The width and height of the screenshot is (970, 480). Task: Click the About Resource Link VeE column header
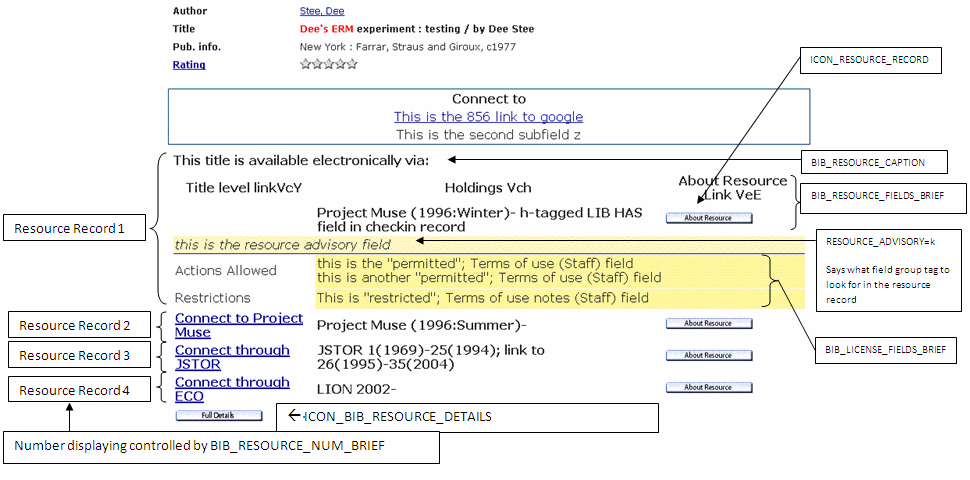point(733,187)
